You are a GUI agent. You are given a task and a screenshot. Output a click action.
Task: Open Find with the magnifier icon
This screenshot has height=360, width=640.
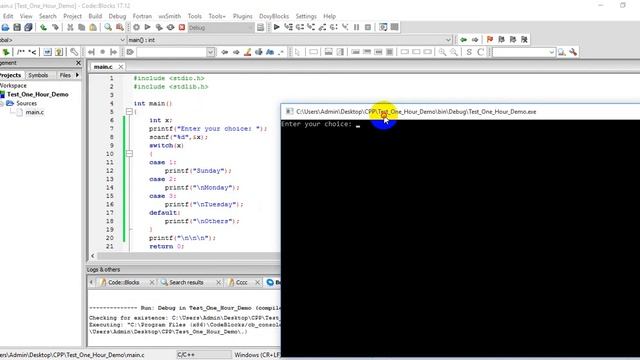click(x=108, y=27)
